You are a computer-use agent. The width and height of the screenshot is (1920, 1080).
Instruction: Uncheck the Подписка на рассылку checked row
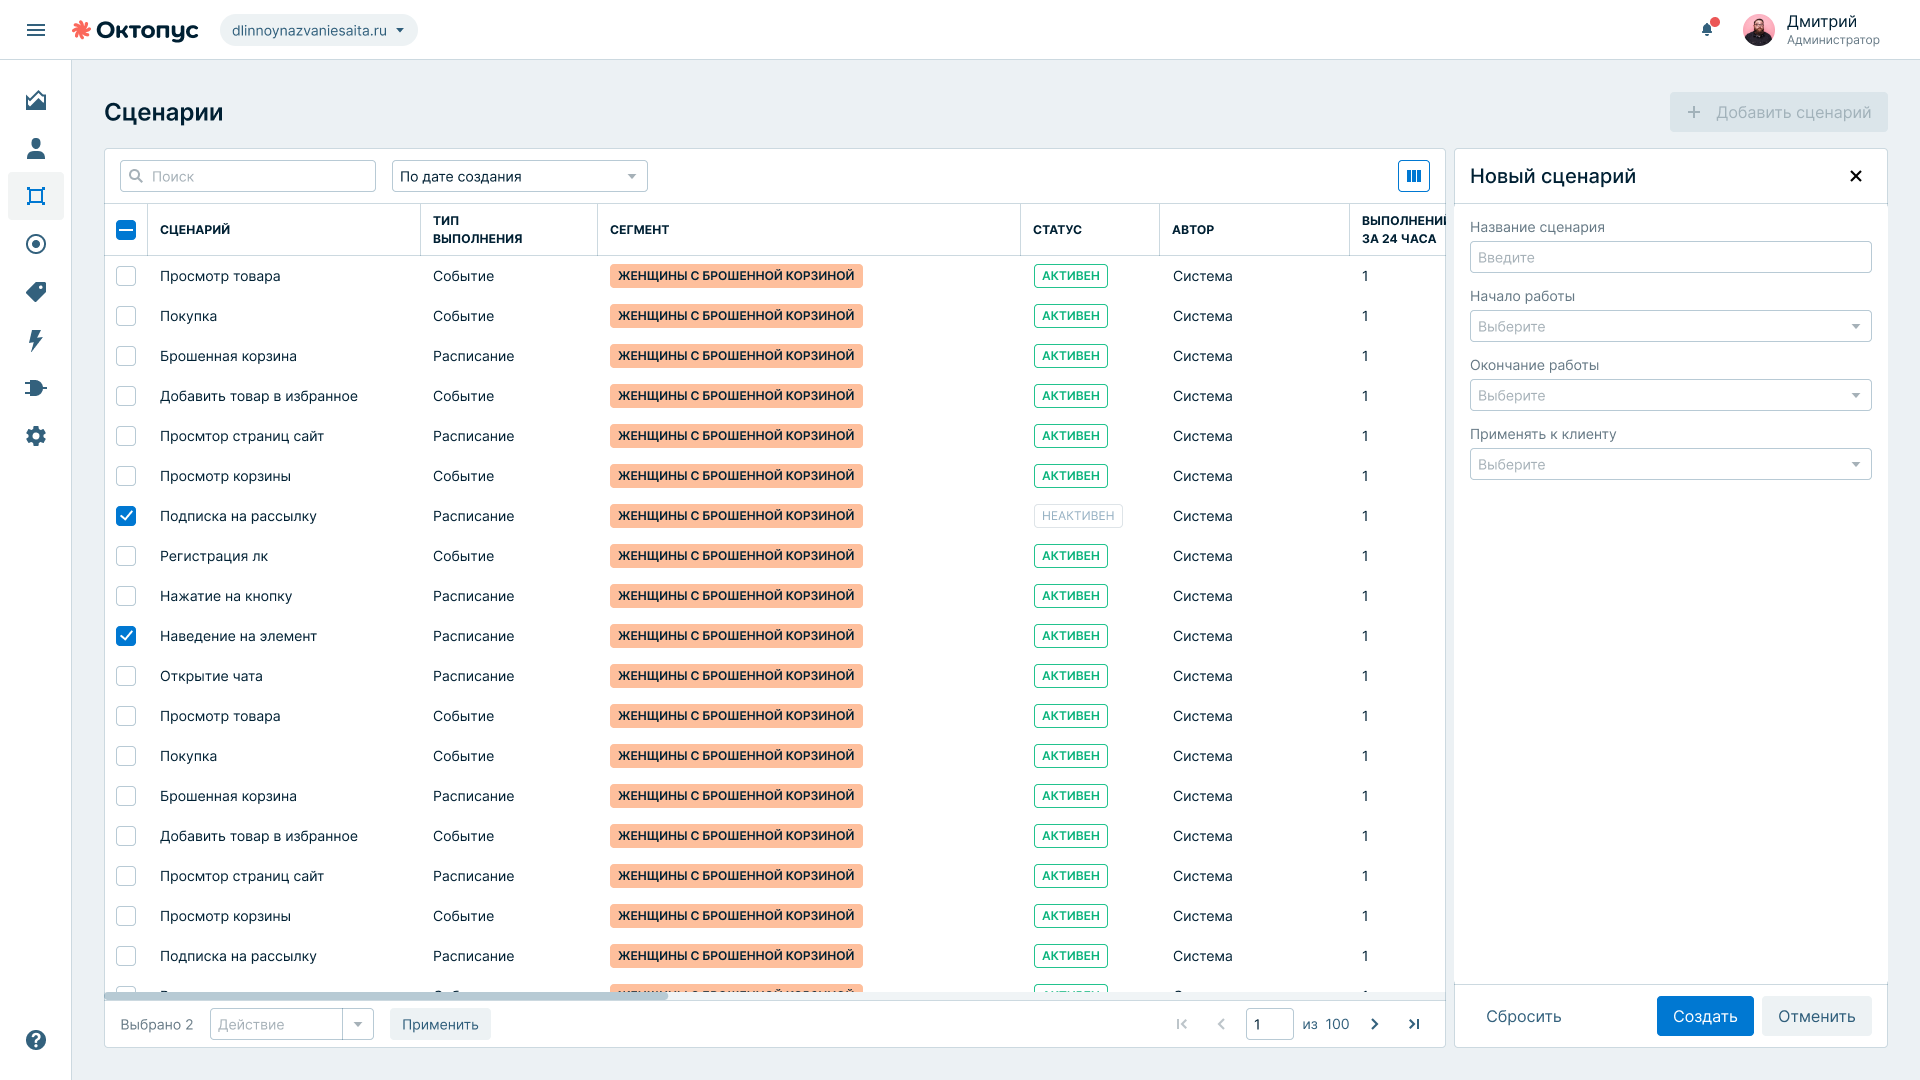[126, 516]
